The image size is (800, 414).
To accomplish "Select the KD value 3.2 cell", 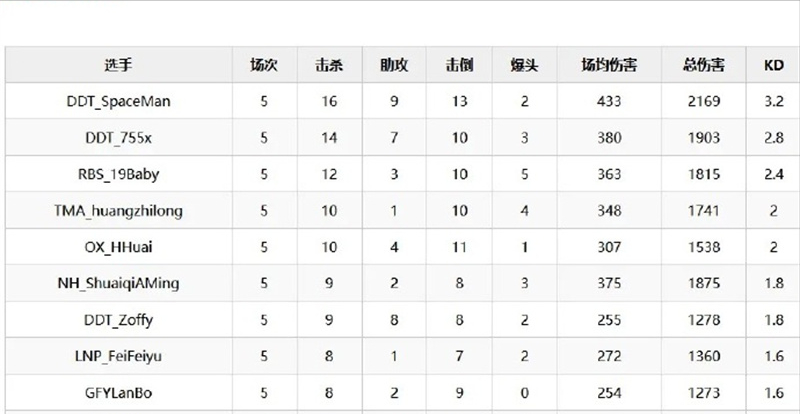I will [x=773, y=101].
